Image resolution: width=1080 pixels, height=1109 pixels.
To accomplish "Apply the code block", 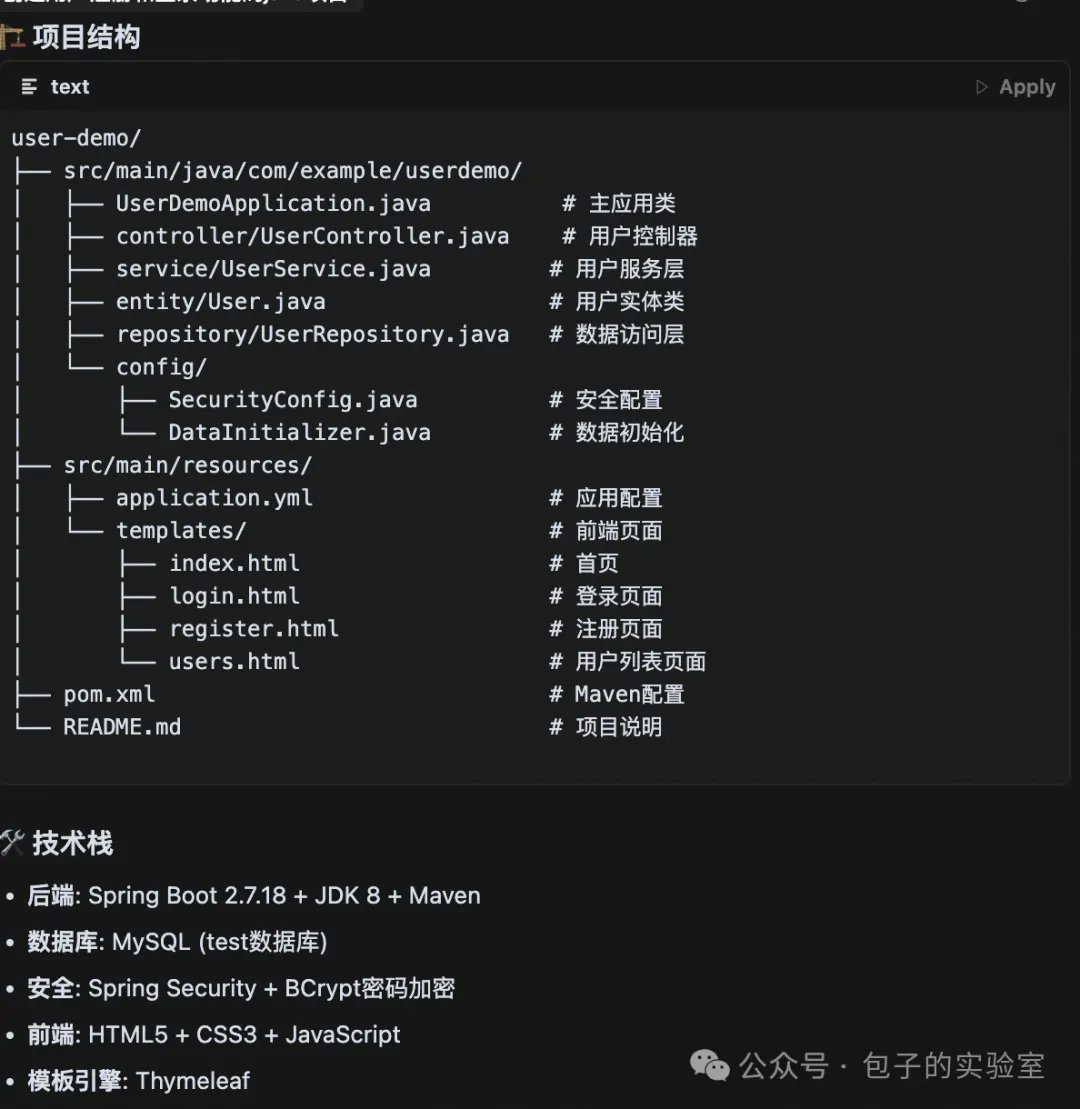I will coord(1016,87).
